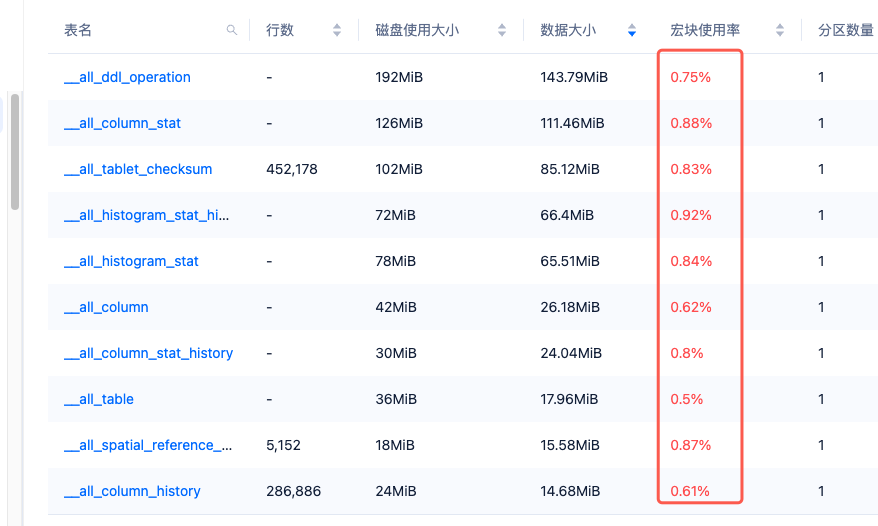Select the __all_column_history table link
Viewport: 878px width, 526px height.
coord(132,491)
